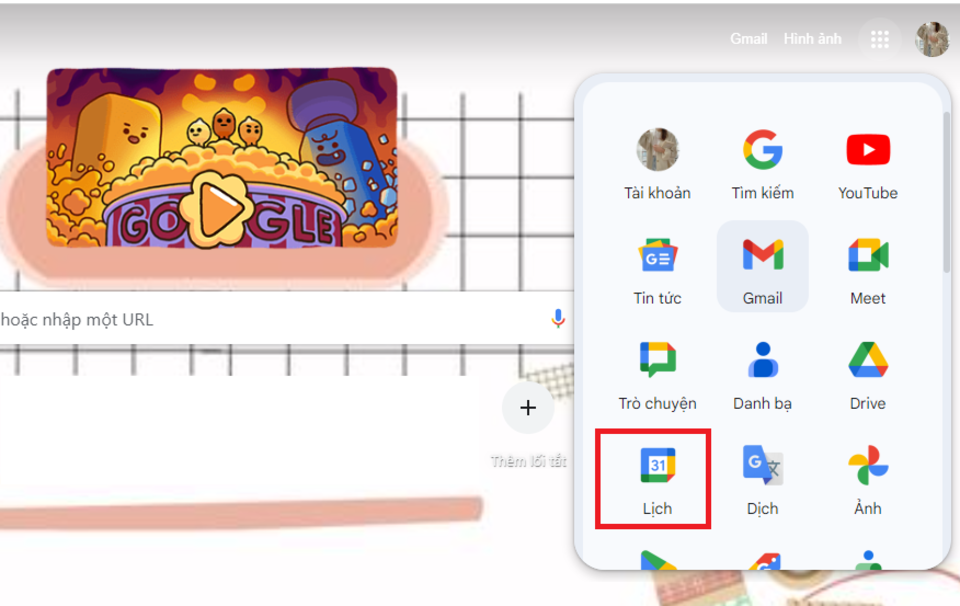Click the apps panel scrollbar
The image size is (960, 606).
946,191
